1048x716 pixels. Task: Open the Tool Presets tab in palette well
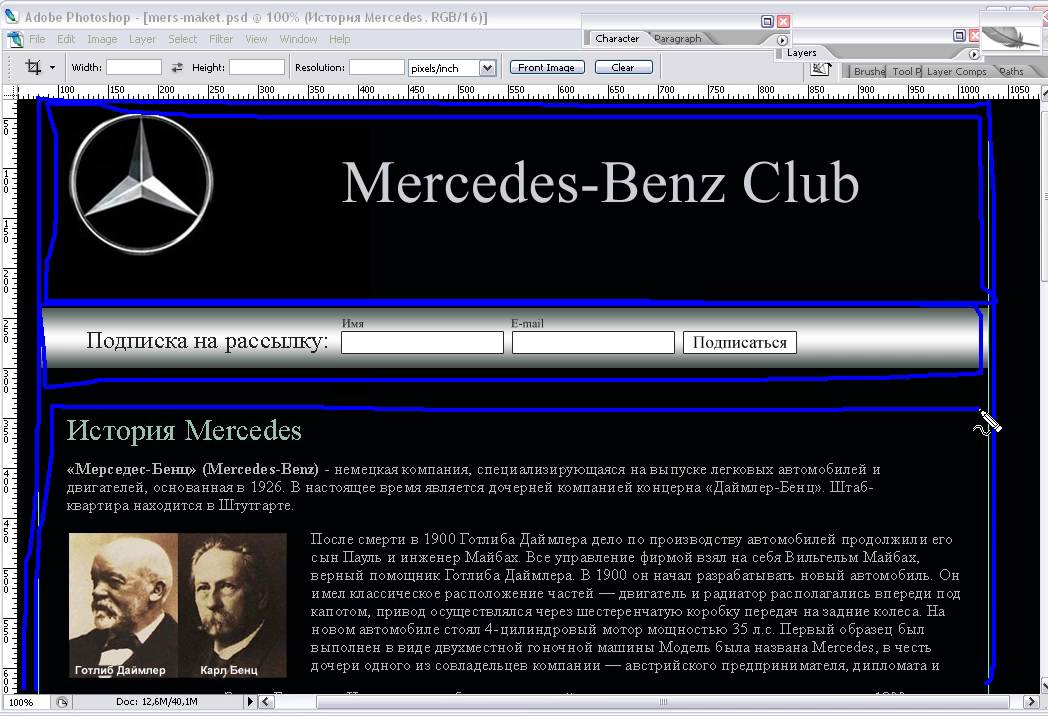[x=906, y=71]
